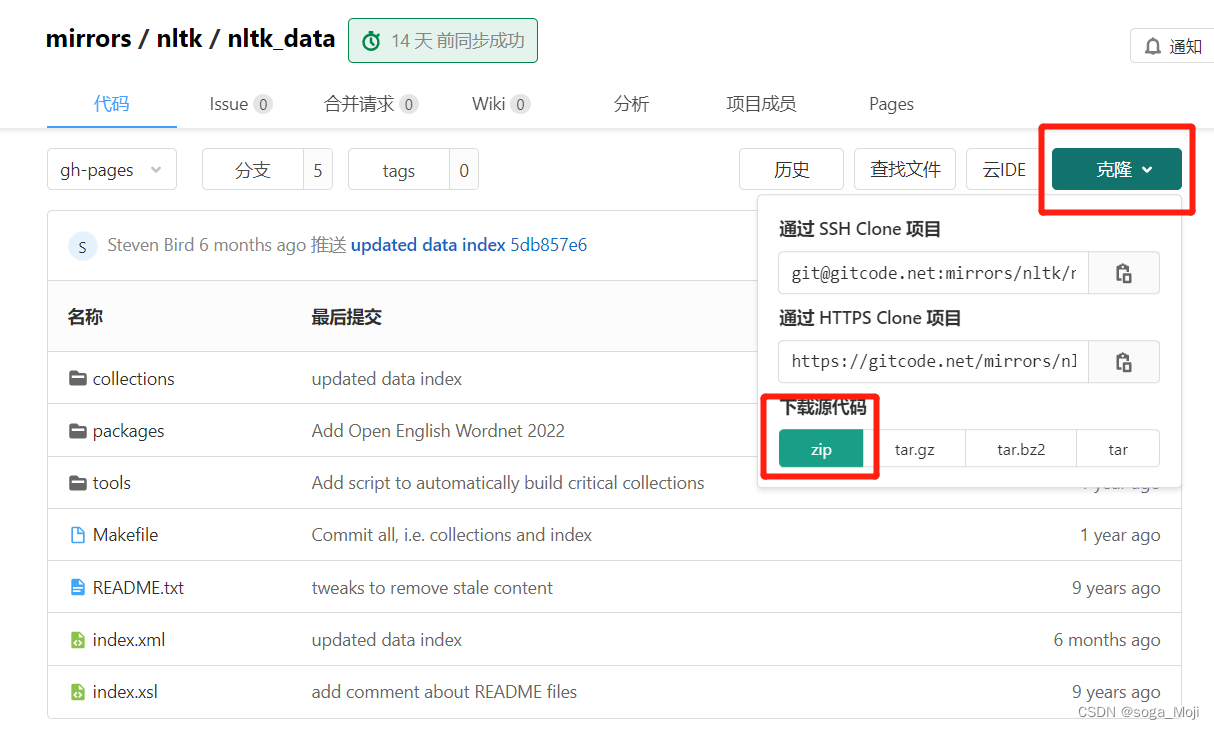1214x729 pixels.
Task: Click the notification bell icon
Action: (x=1153, y=46)
